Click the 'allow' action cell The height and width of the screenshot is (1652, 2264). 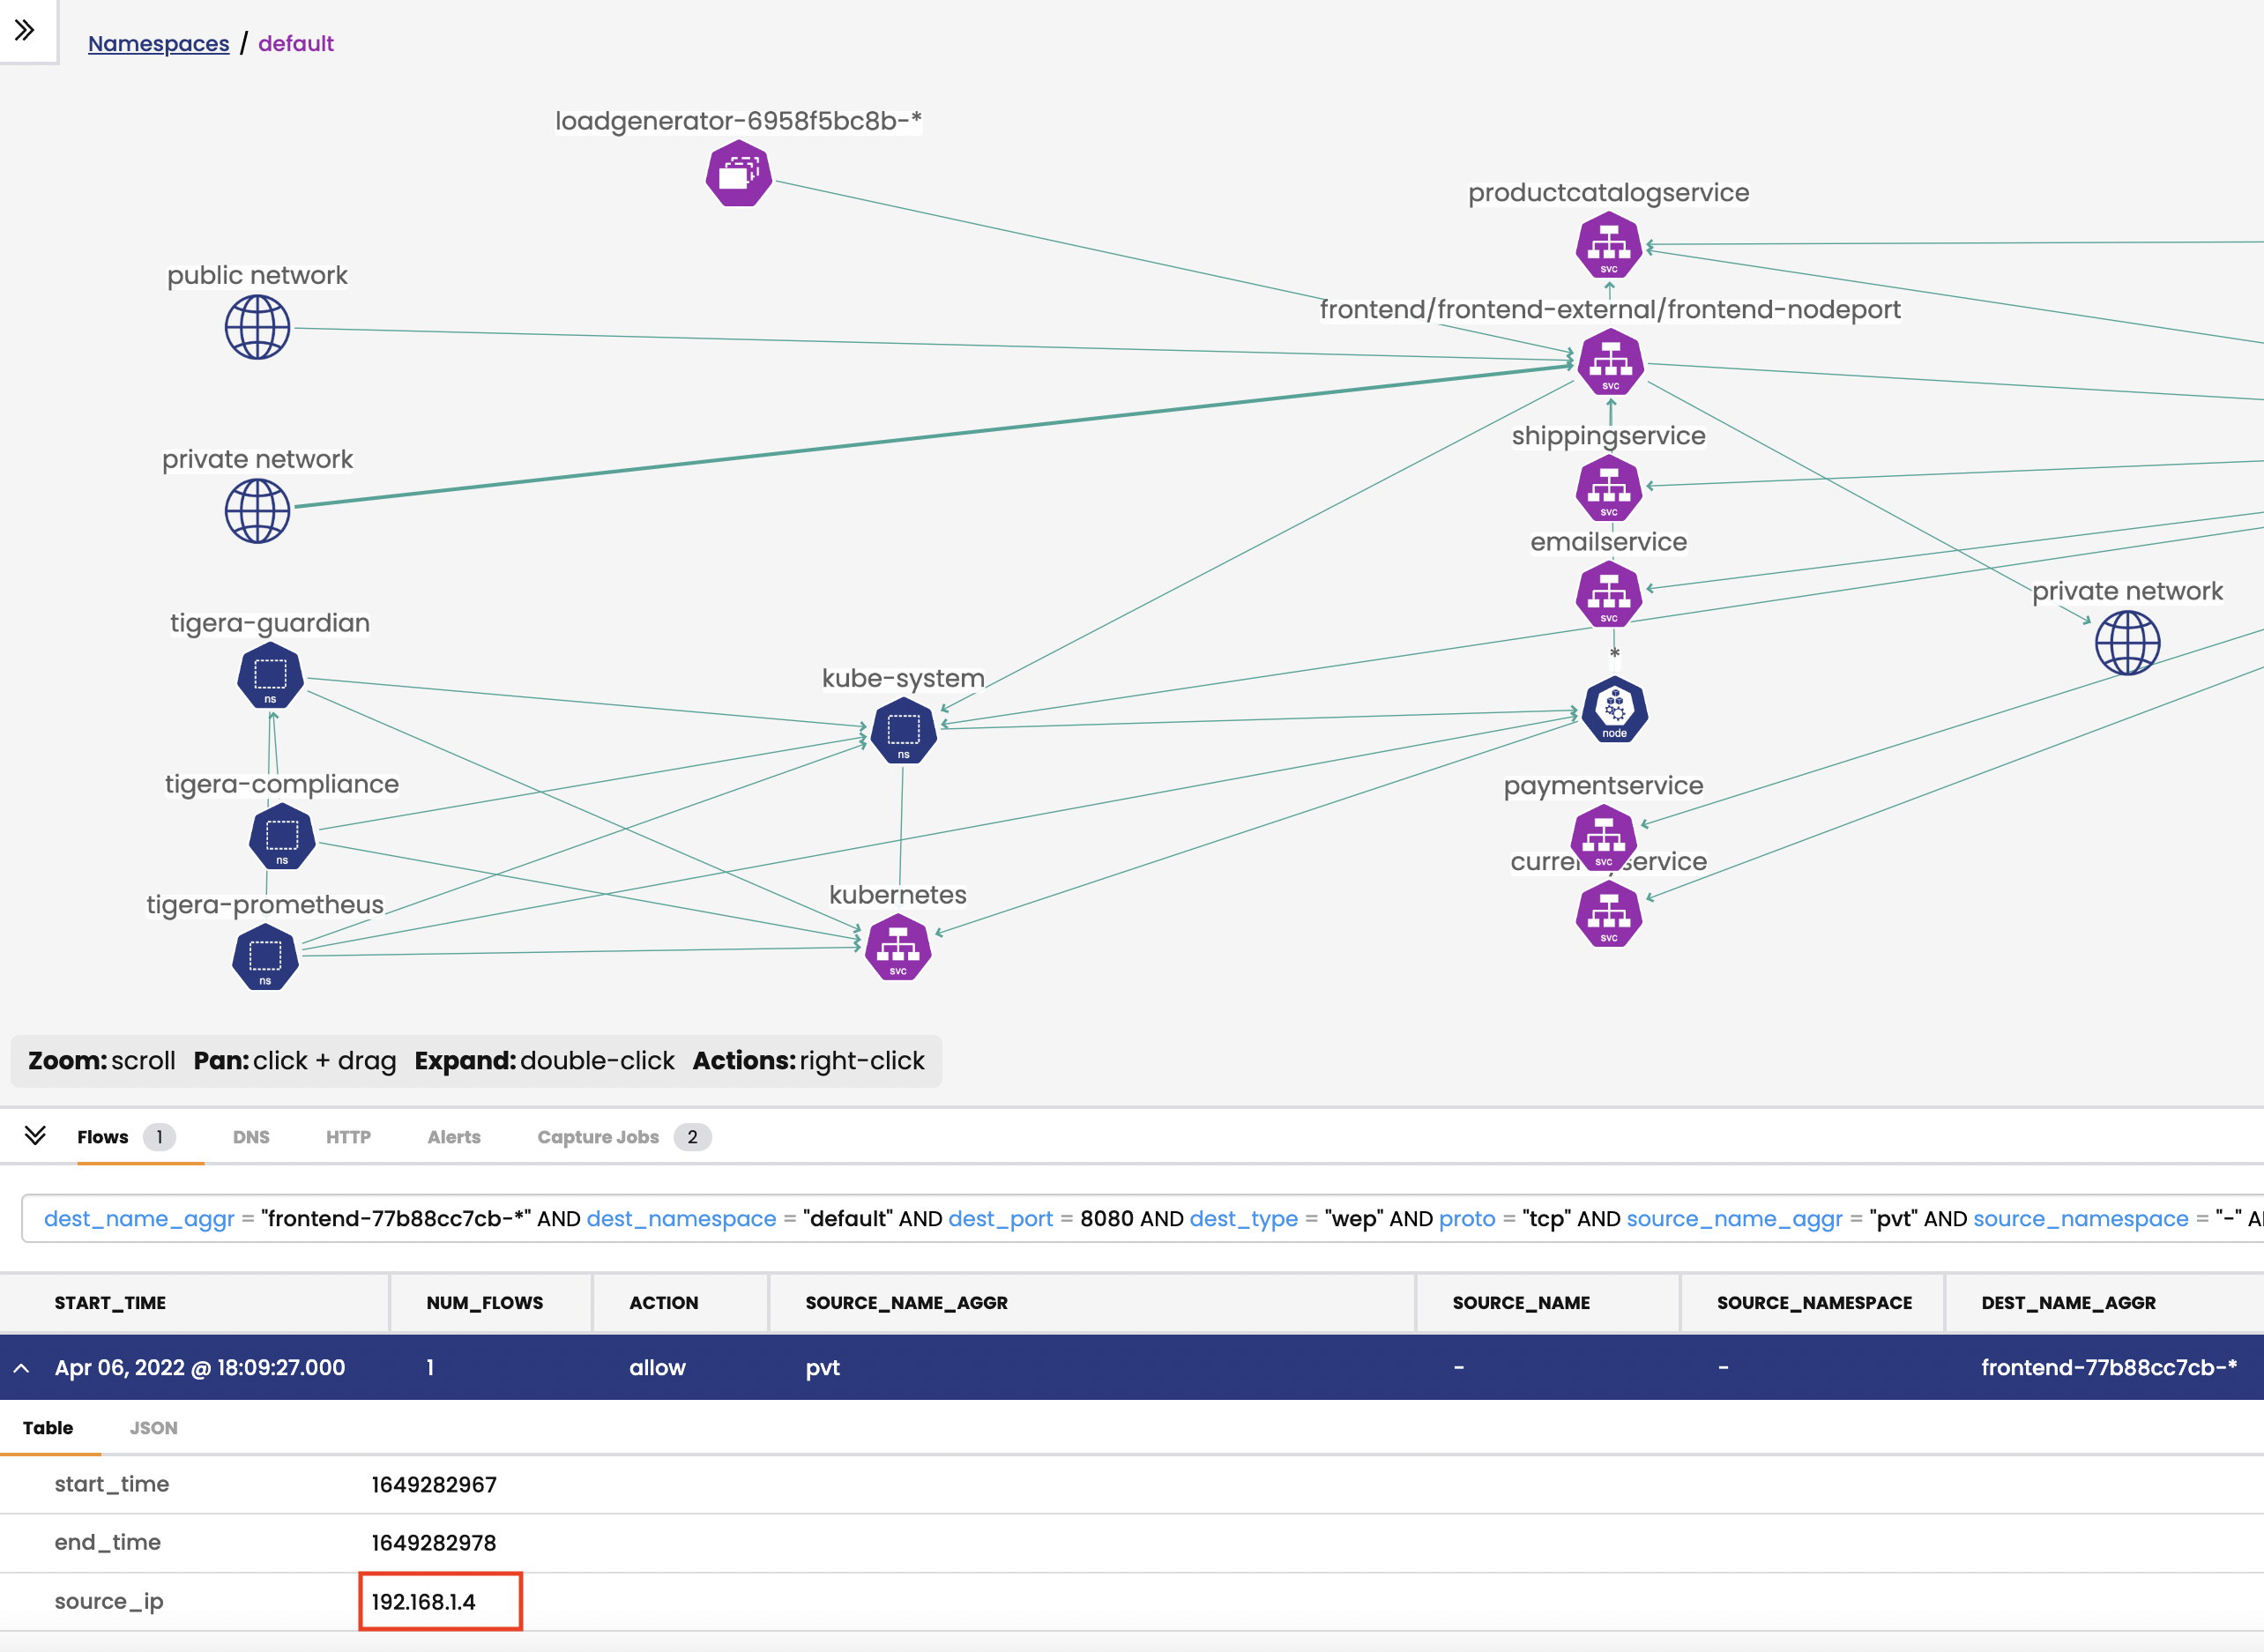click(657, 1368)
